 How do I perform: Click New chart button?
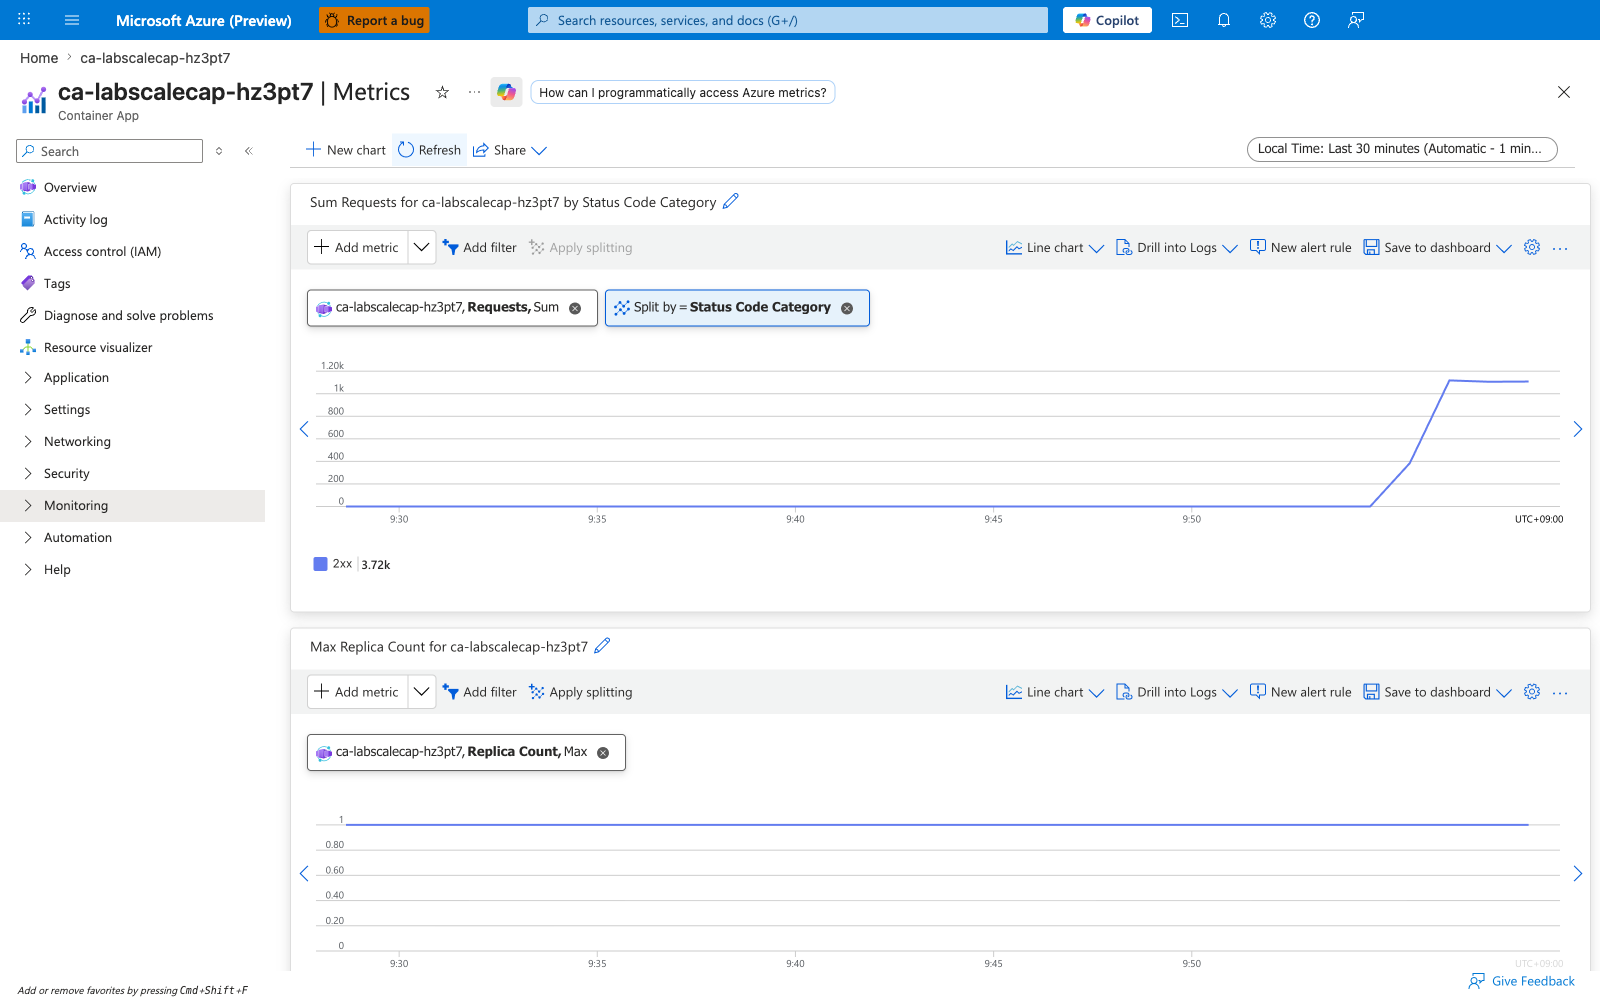pyautogui.click(x=346, y=150)
